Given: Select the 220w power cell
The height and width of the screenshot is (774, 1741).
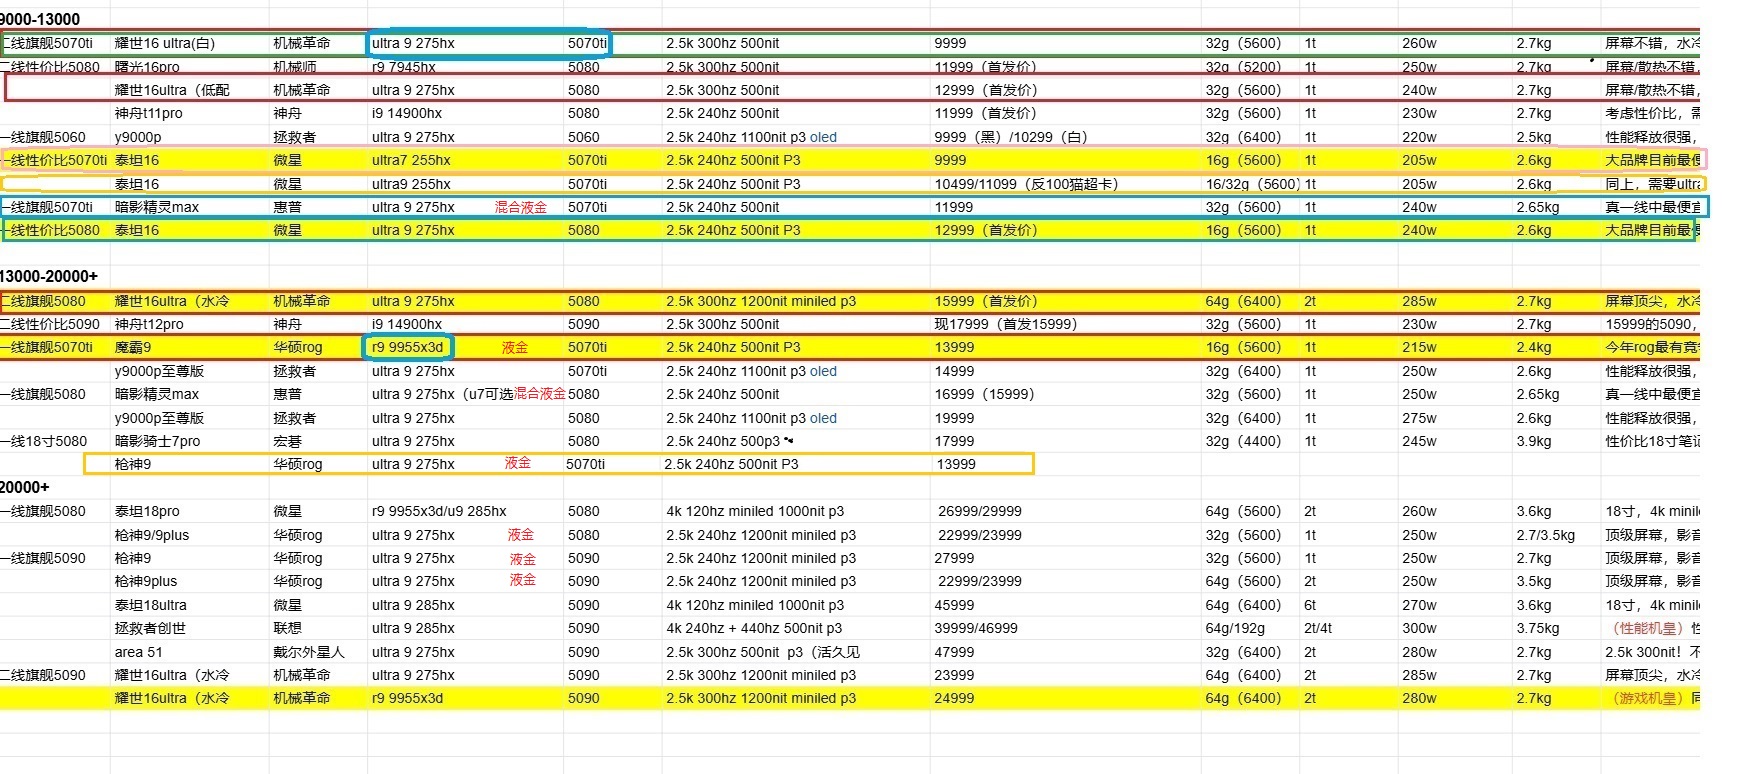Looking at the screenshot, I should pos(1418,137).
